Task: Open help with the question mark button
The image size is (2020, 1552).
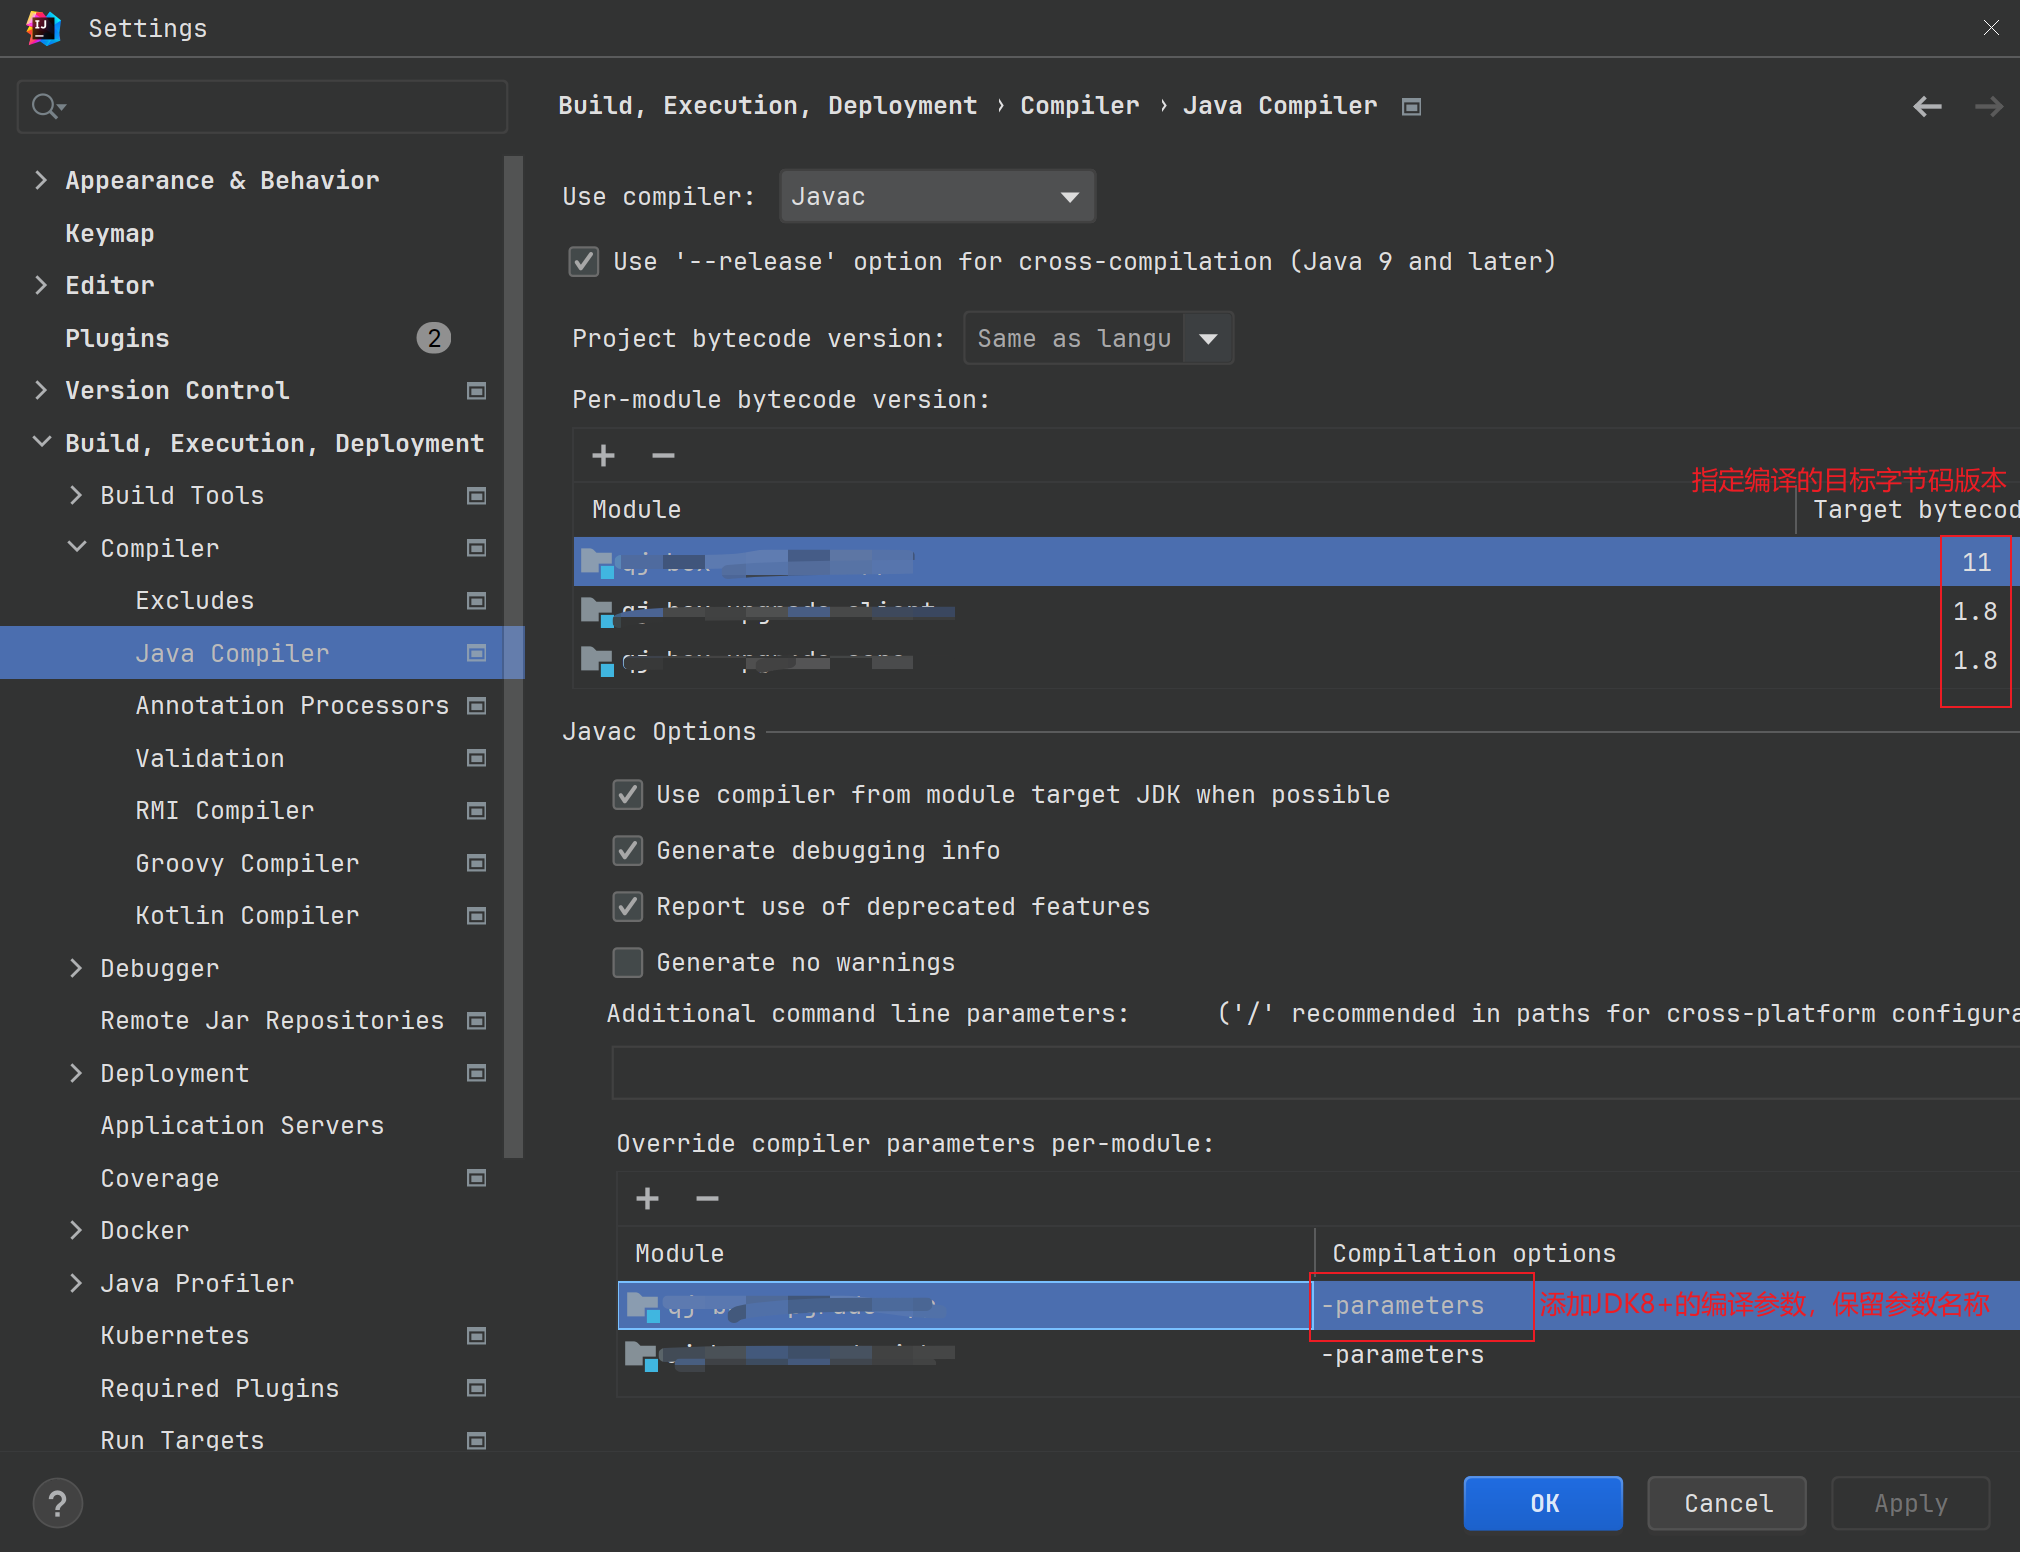Action: tap(57, 1503)
